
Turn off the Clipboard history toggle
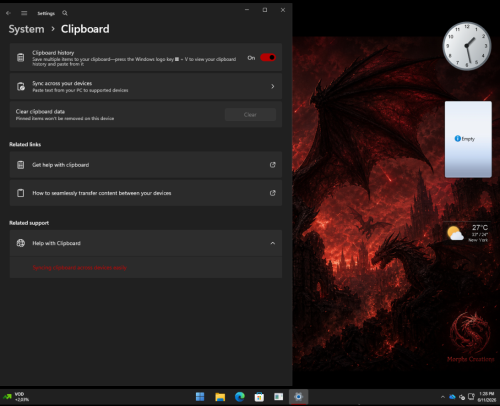(268, 58)
